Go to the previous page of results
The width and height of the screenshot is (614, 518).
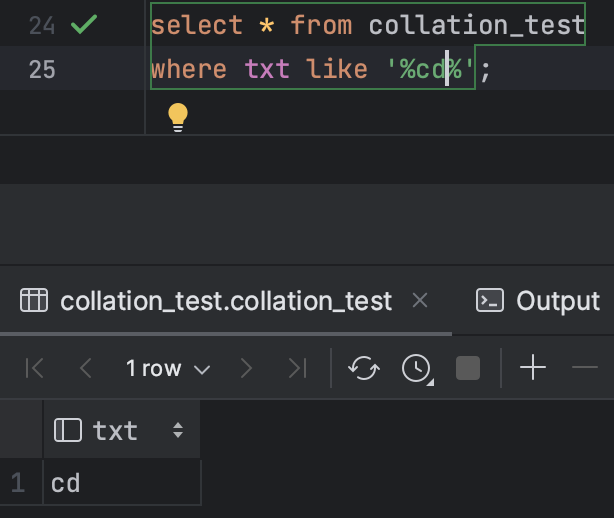pyautogui.click(x=86, y=368)
